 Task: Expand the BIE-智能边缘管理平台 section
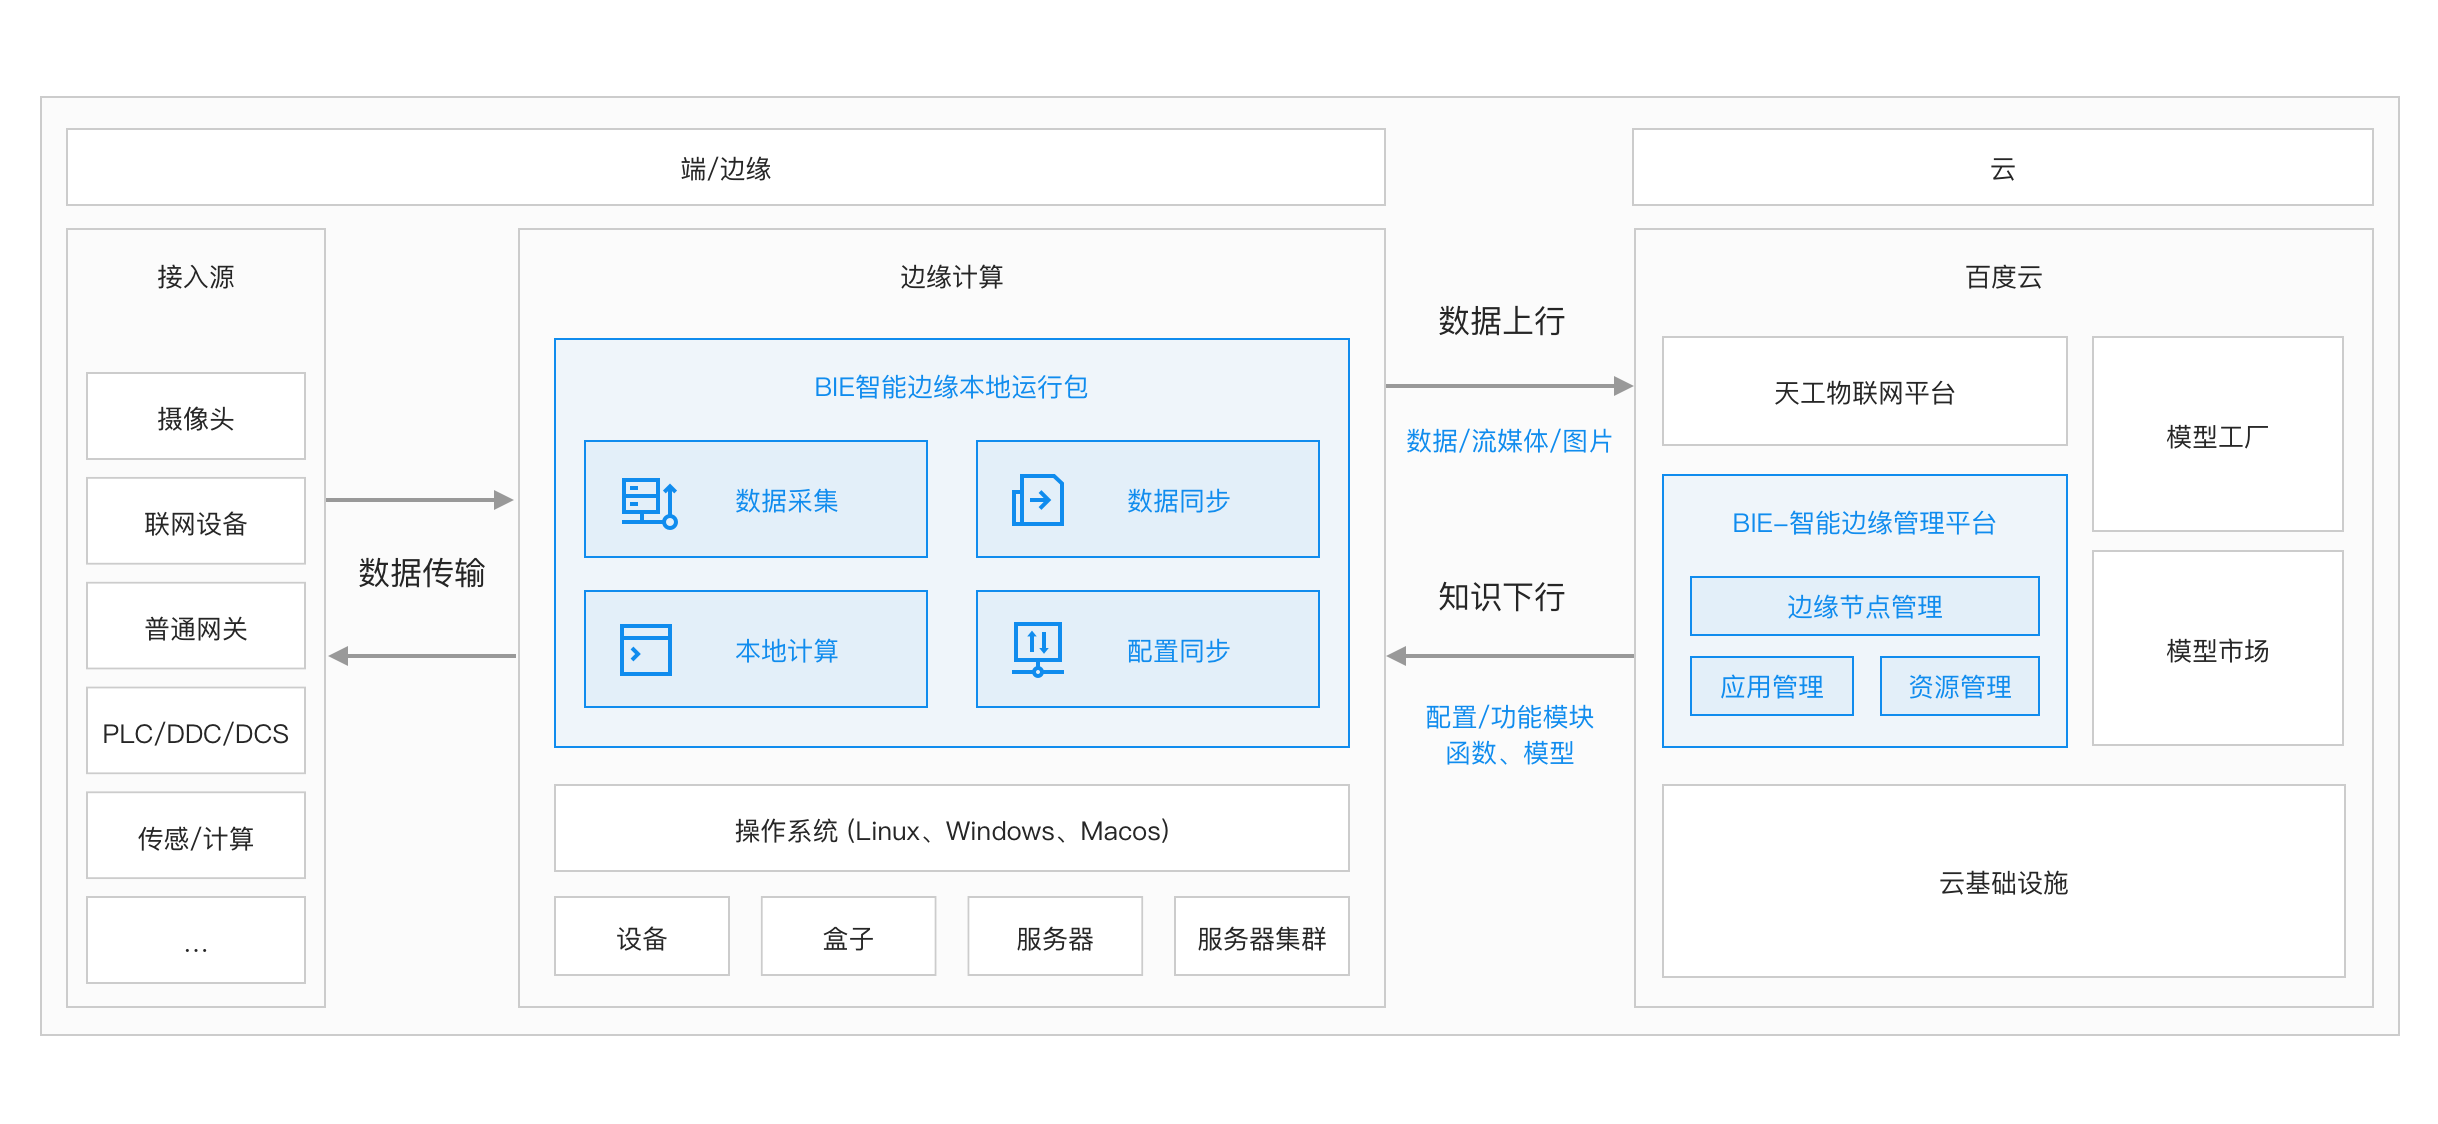pyautogui.click(x=1864, y=521)
